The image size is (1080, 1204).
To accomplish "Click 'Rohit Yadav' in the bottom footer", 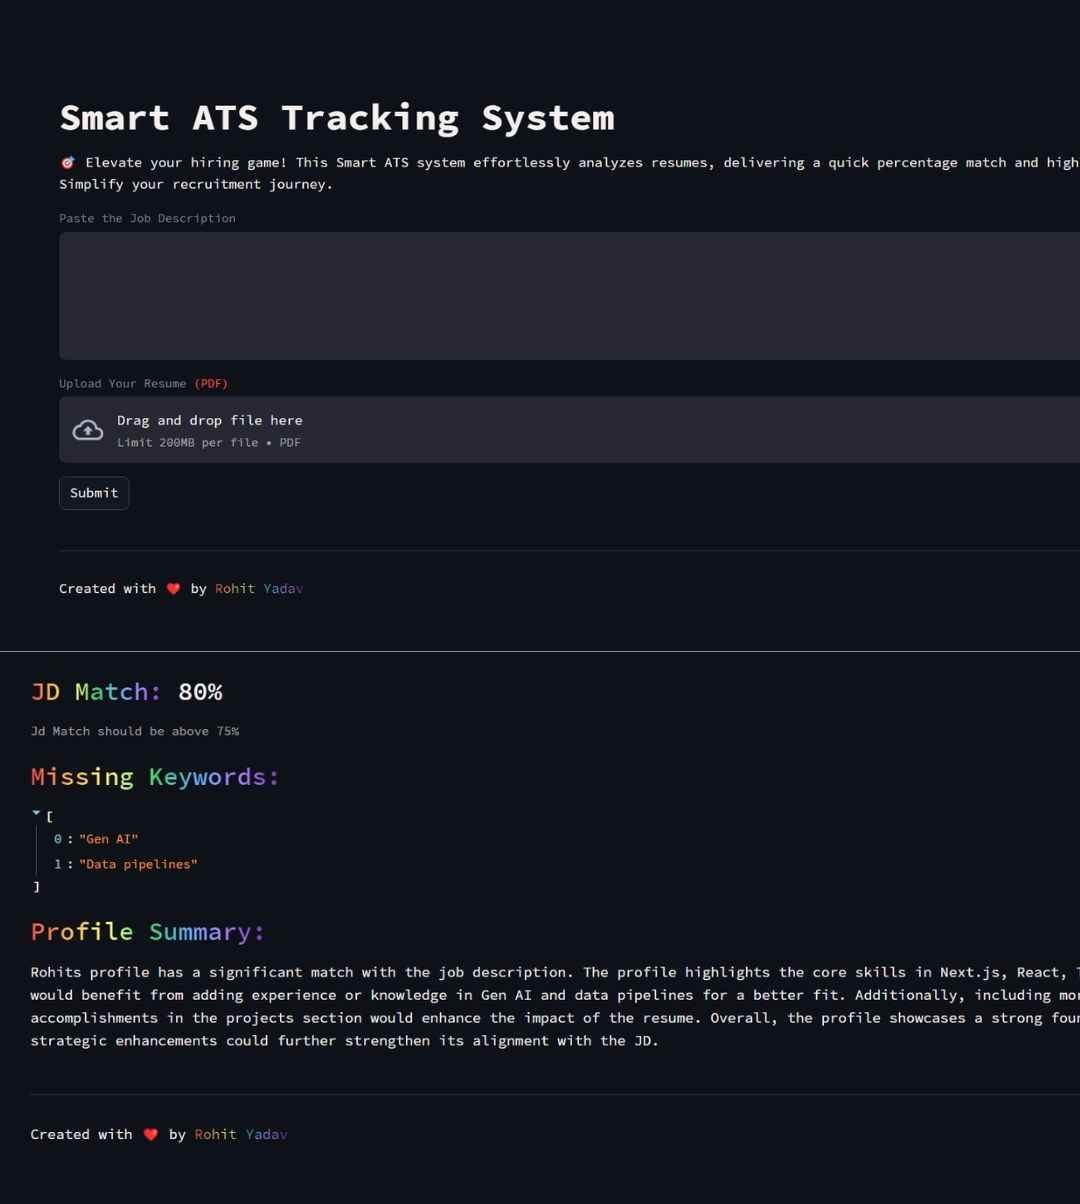I will 240,1135.
